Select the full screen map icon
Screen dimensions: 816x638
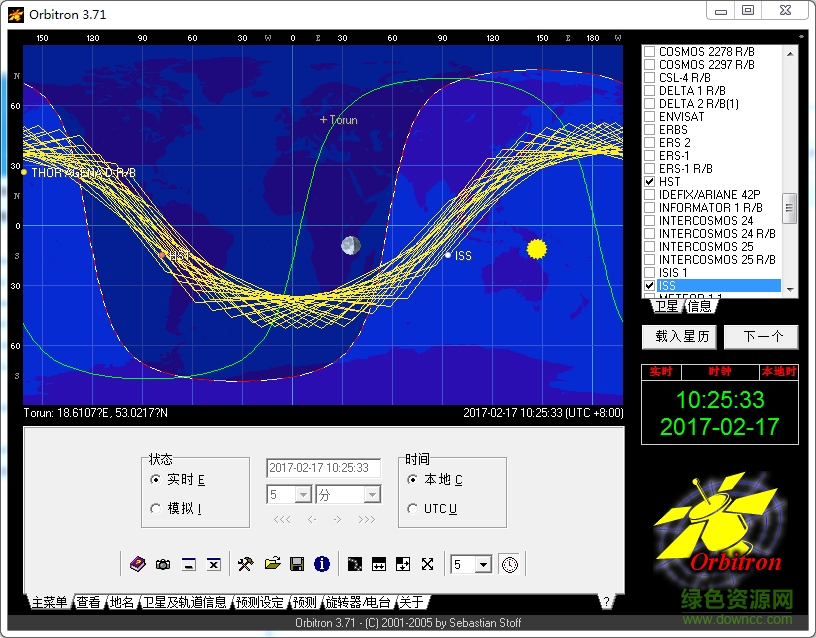427,564
